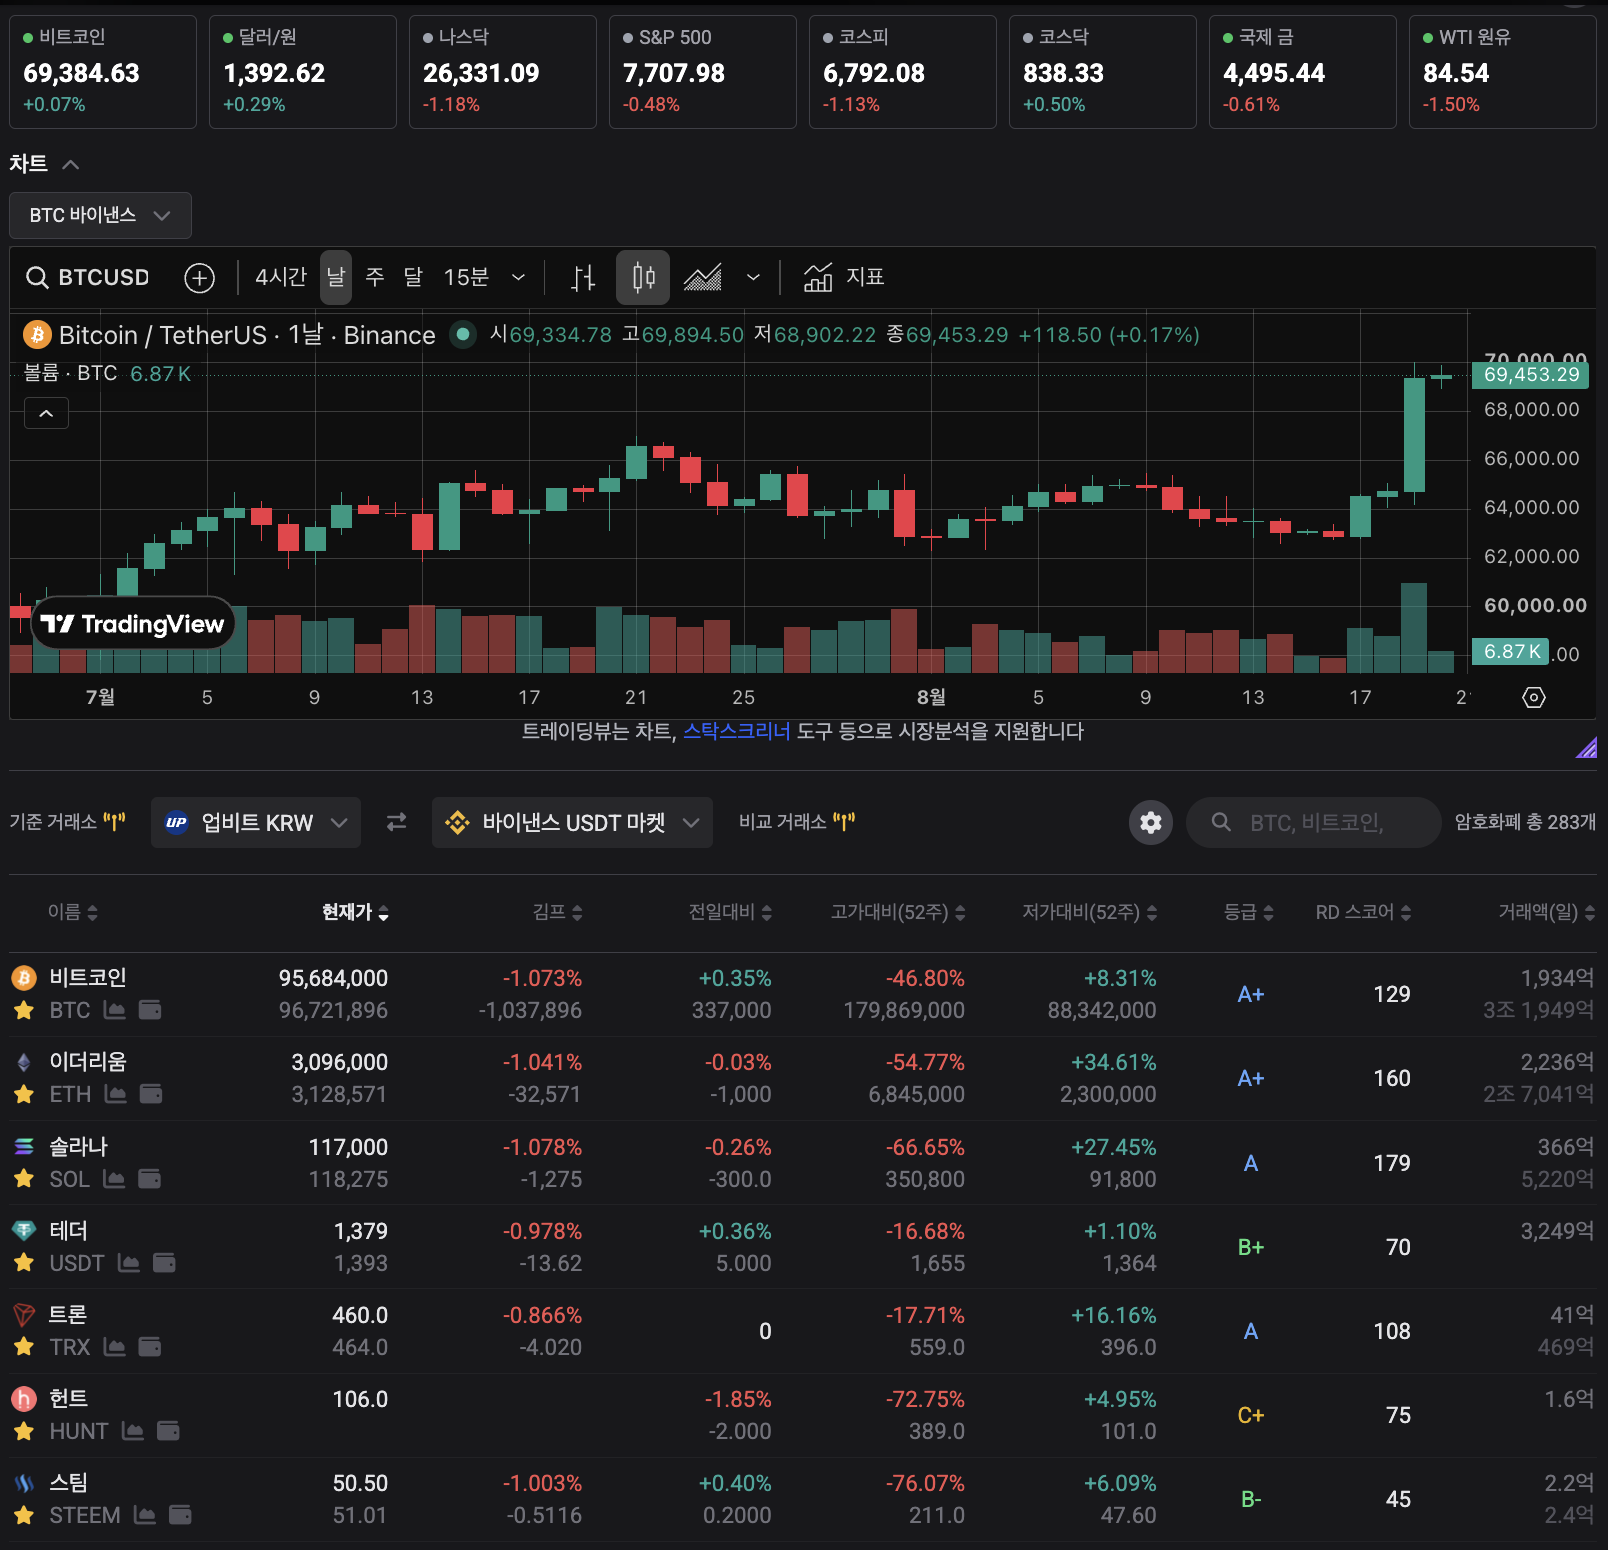This screenshot has width=1608, height=1550.
Task: Open the indicators (지표) menu
Action: click(845, 277)
